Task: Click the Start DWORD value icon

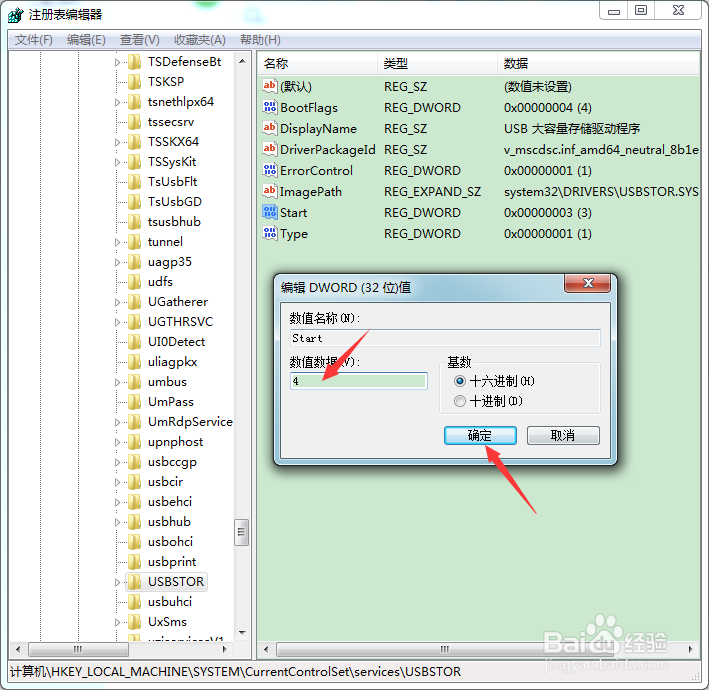Action: pos(269,212)
